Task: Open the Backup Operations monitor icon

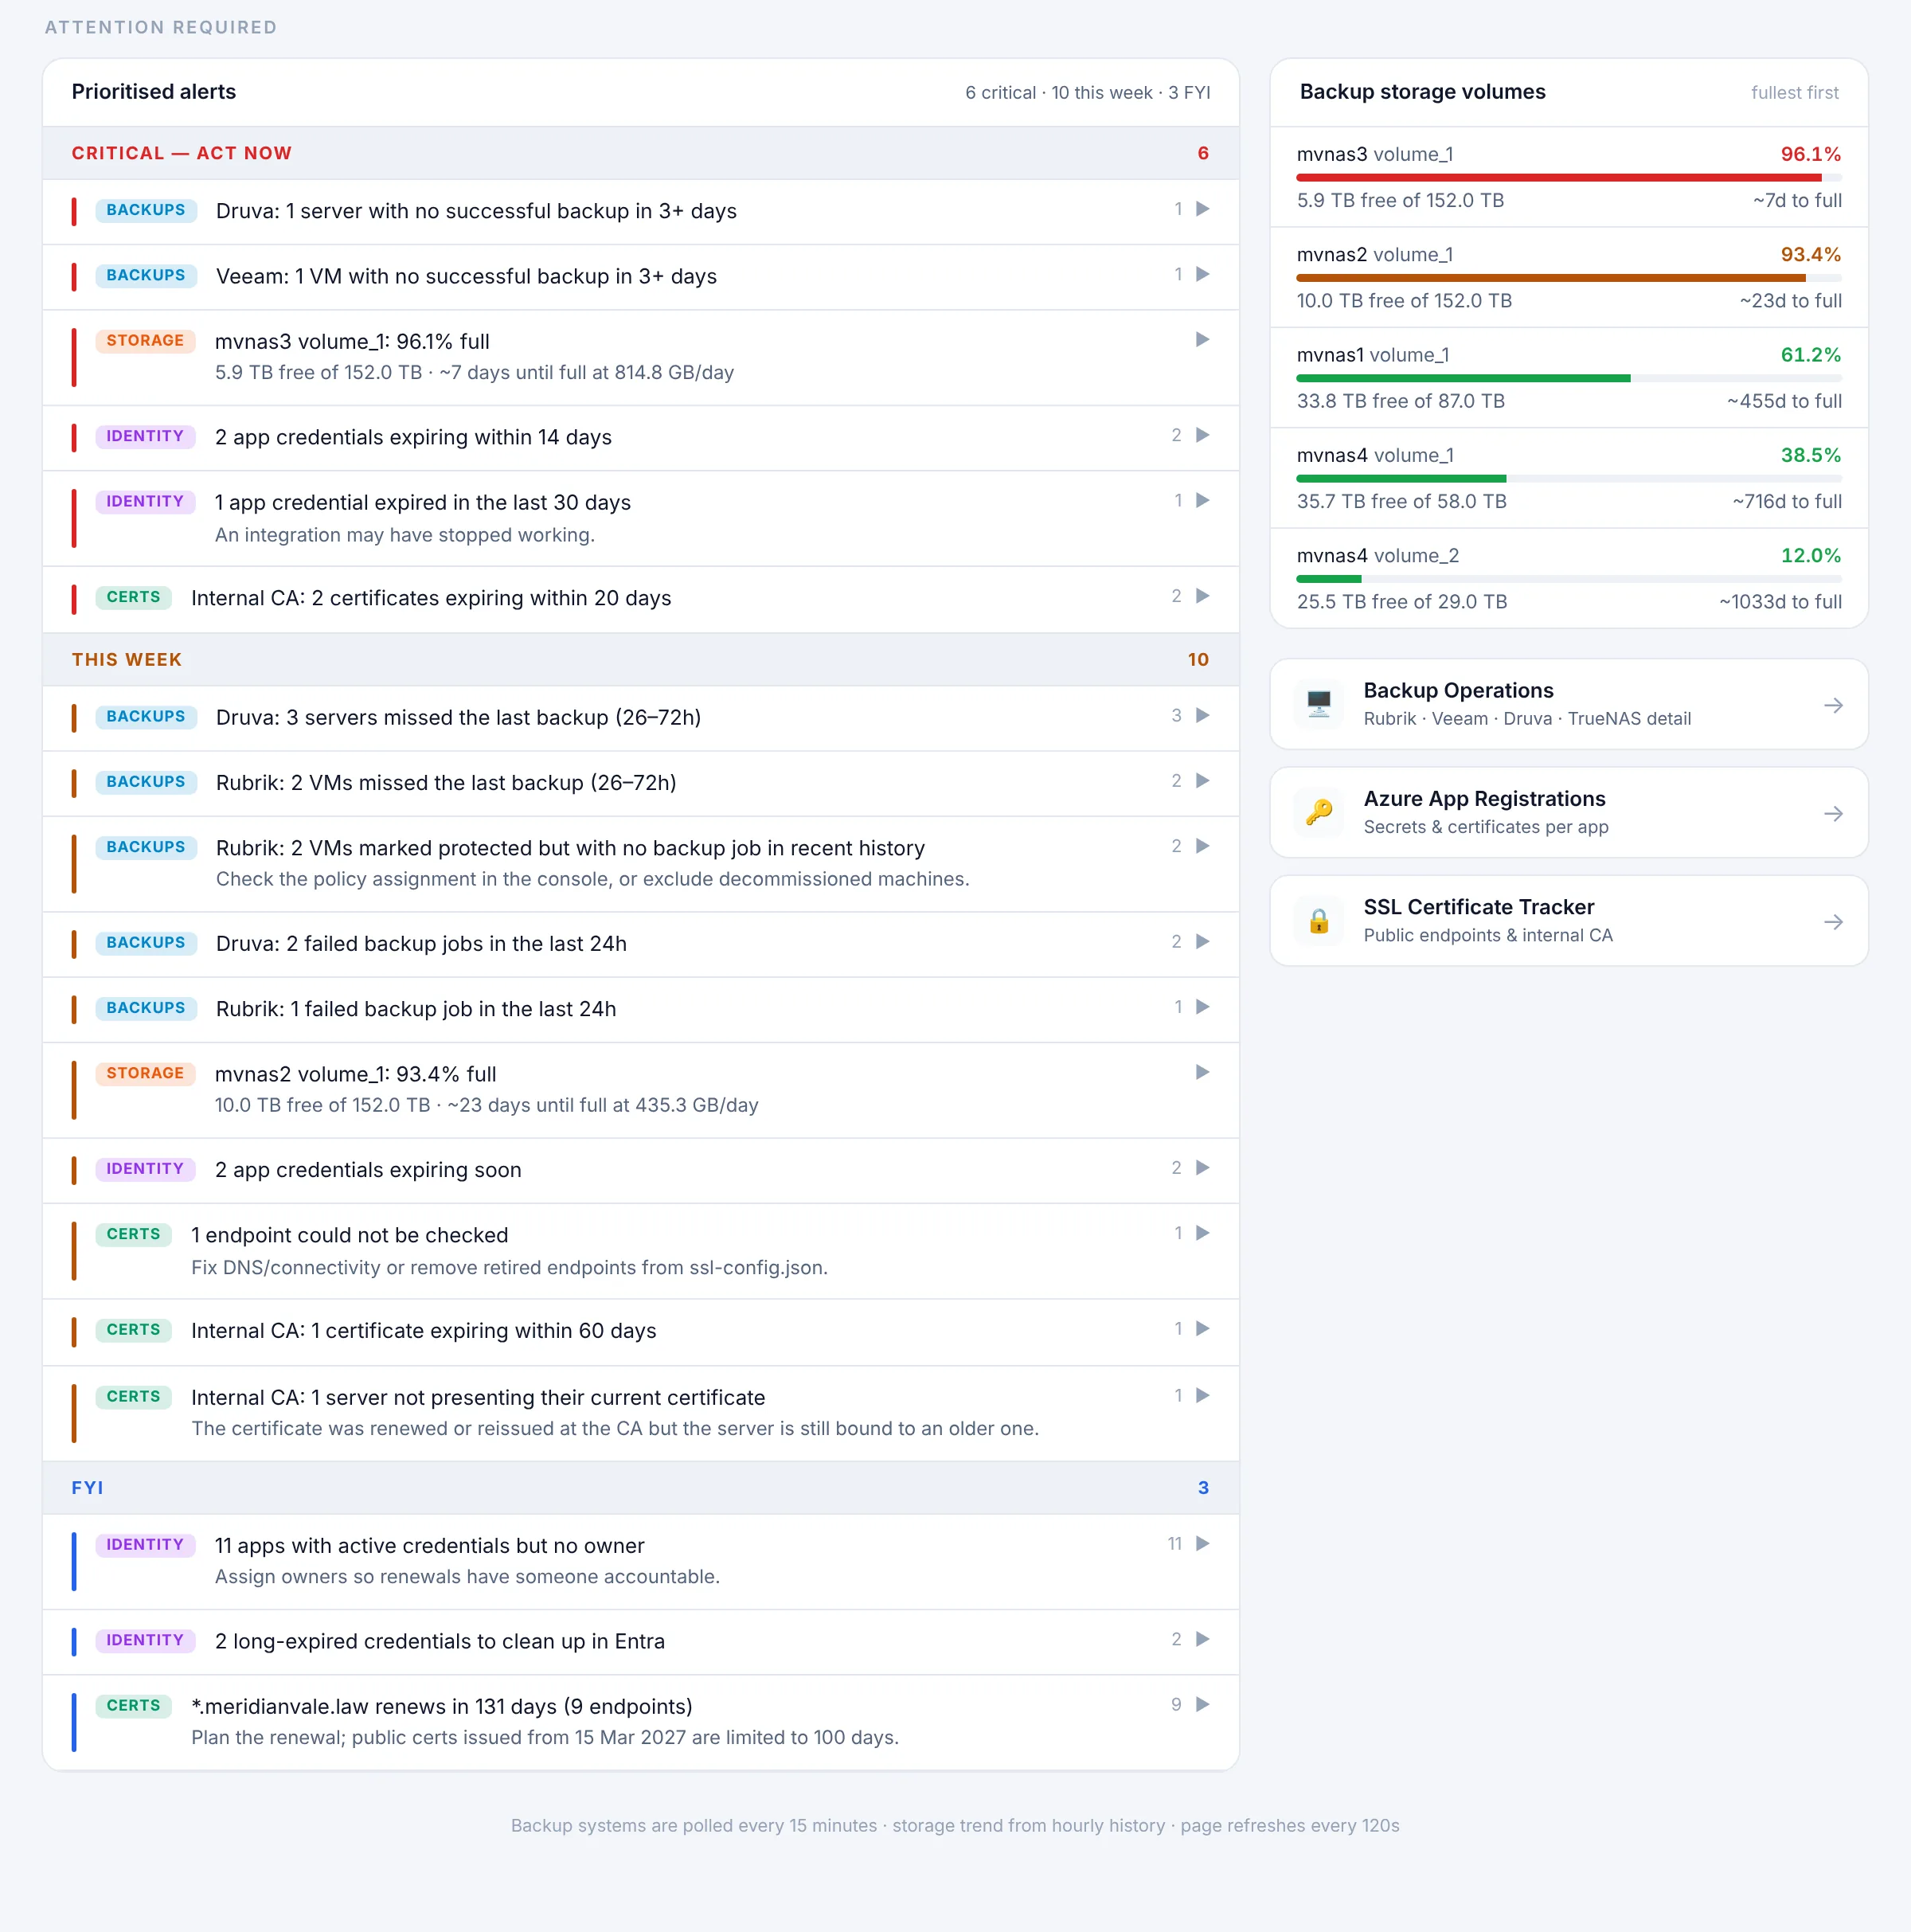Action: [1318, 704]
